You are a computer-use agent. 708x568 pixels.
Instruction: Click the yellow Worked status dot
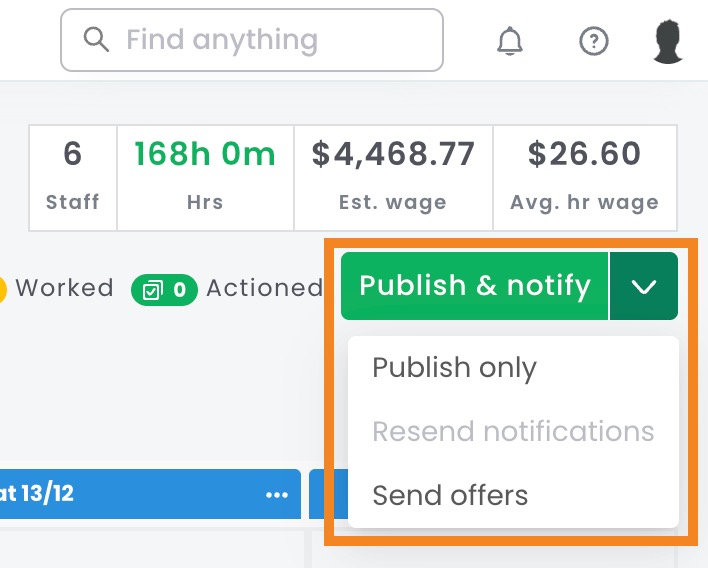3,289
